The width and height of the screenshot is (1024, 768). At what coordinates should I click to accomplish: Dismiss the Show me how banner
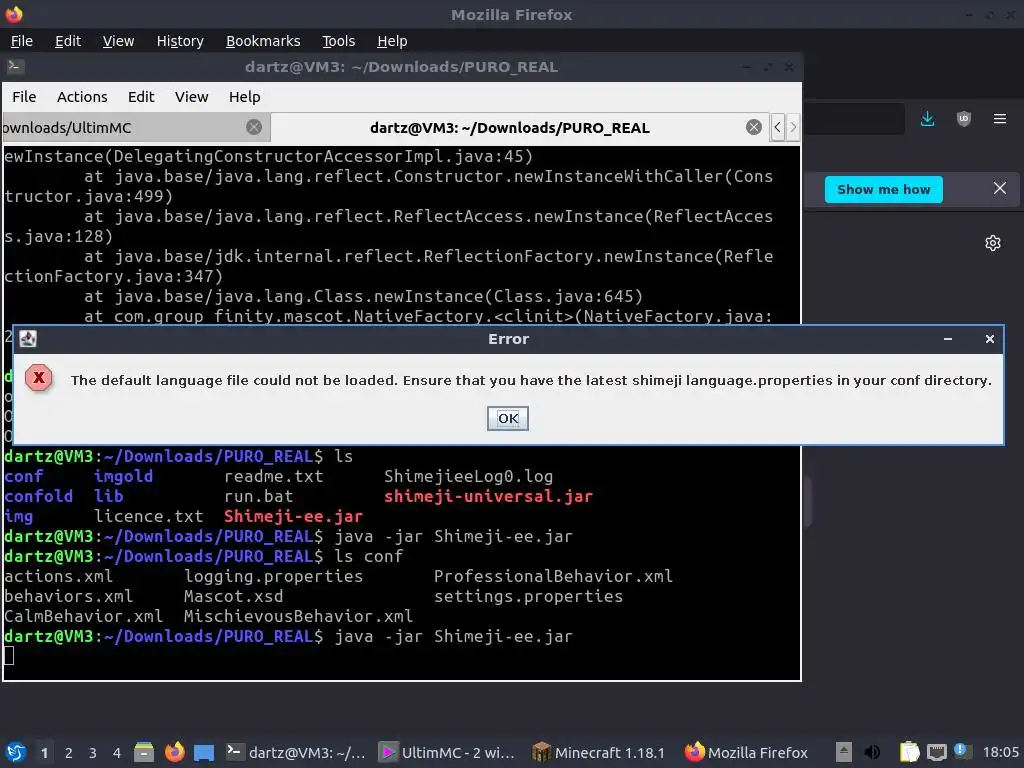point(999,188)
